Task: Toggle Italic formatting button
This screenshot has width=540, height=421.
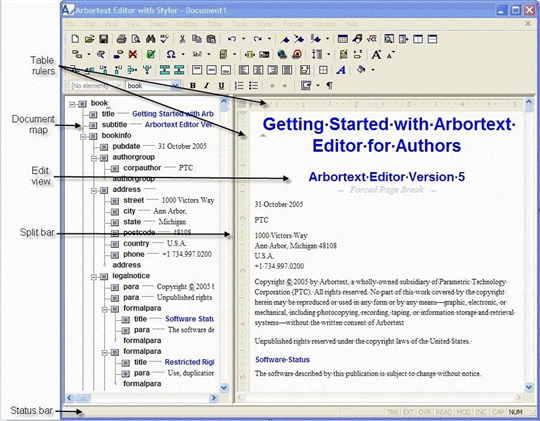Action: (207, 86)
